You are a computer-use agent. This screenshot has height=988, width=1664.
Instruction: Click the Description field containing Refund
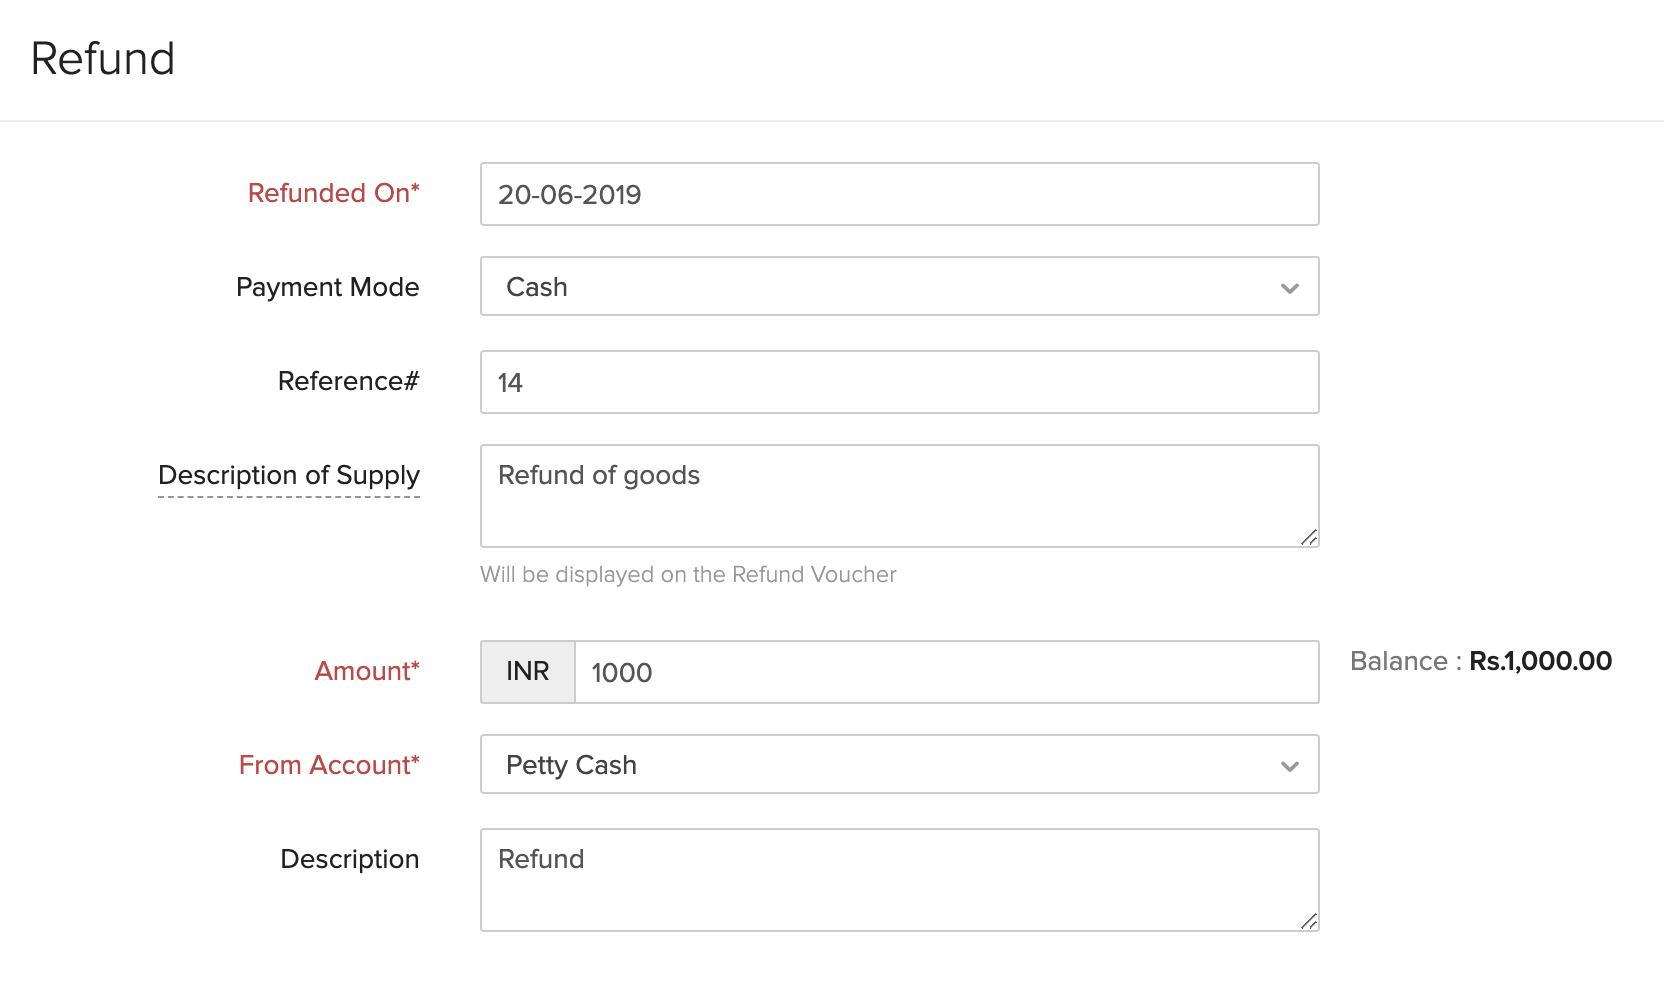[x=899, y=878]
